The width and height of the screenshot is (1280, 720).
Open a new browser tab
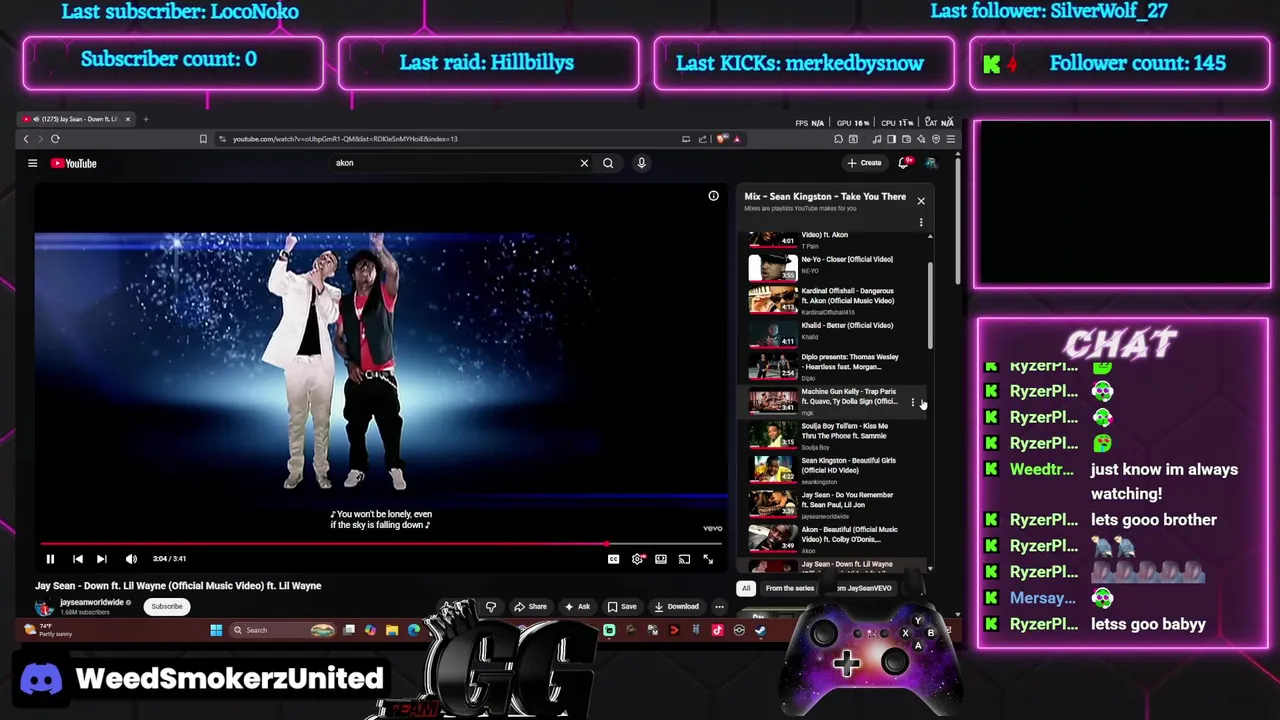click(x=145, y=119)
